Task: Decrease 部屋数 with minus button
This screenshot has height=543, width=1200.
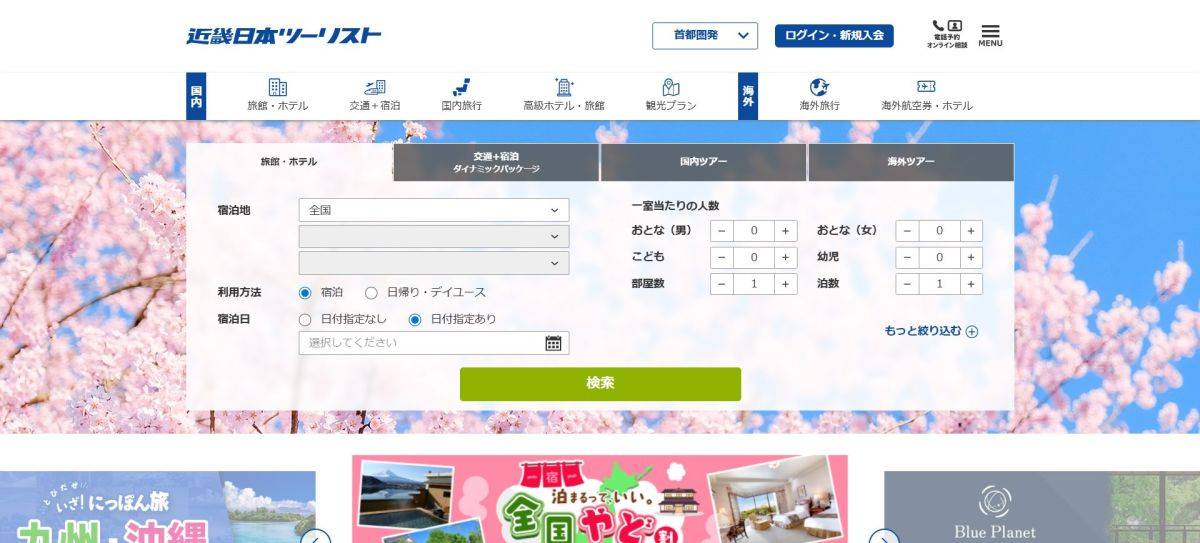Action: click(x=722, y=284)
